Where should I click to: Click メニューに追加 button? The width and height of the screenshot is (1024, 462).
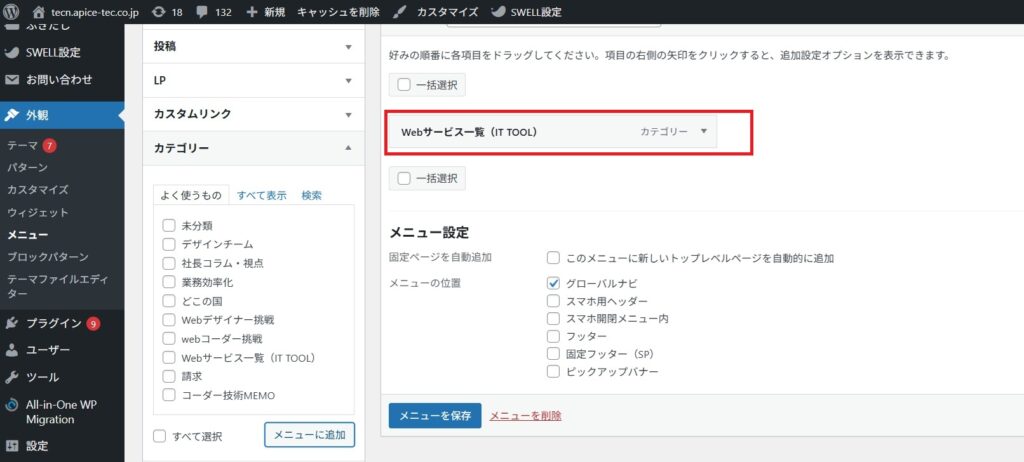click(310, 435)
